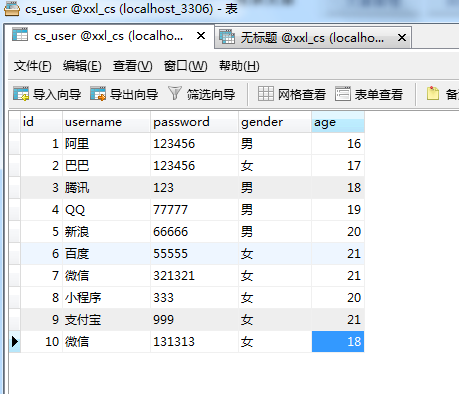Switch to the 无标题 @xxl_cs tab
Image resolution: width=459 pixels, height=394 pixels.
coord(313,38)
